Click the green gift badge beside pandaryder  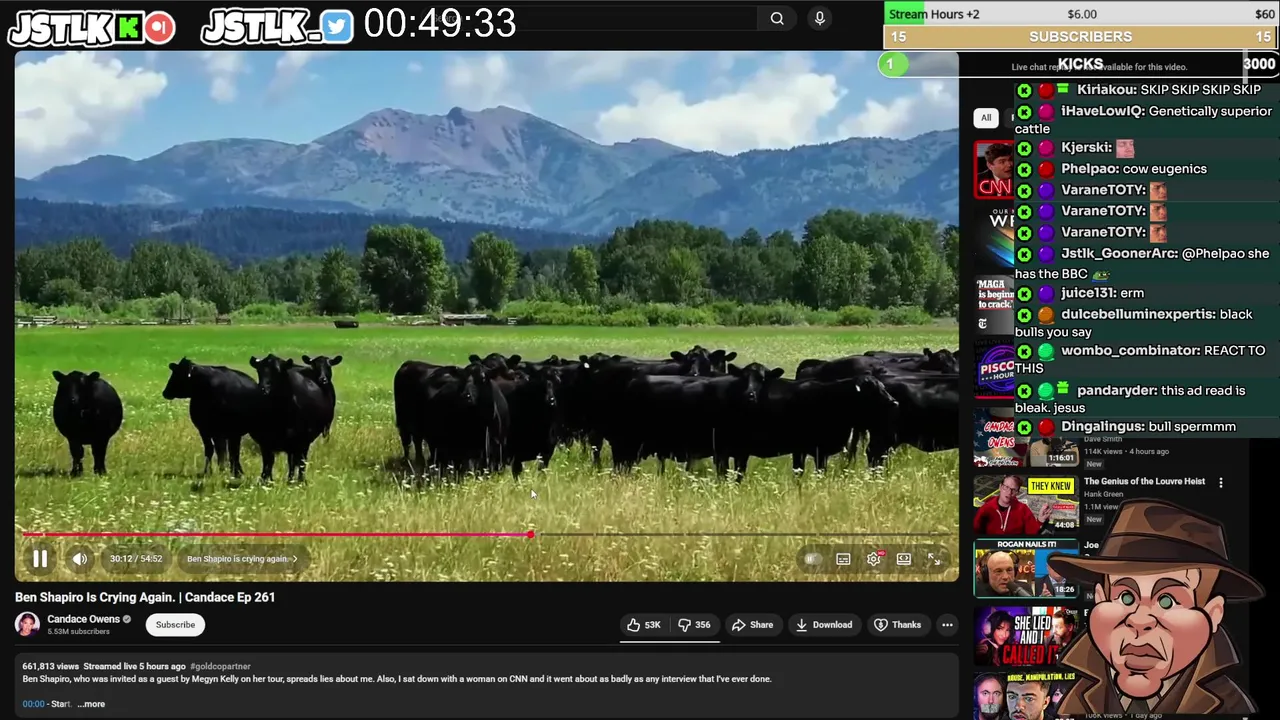pos(1064,388)
